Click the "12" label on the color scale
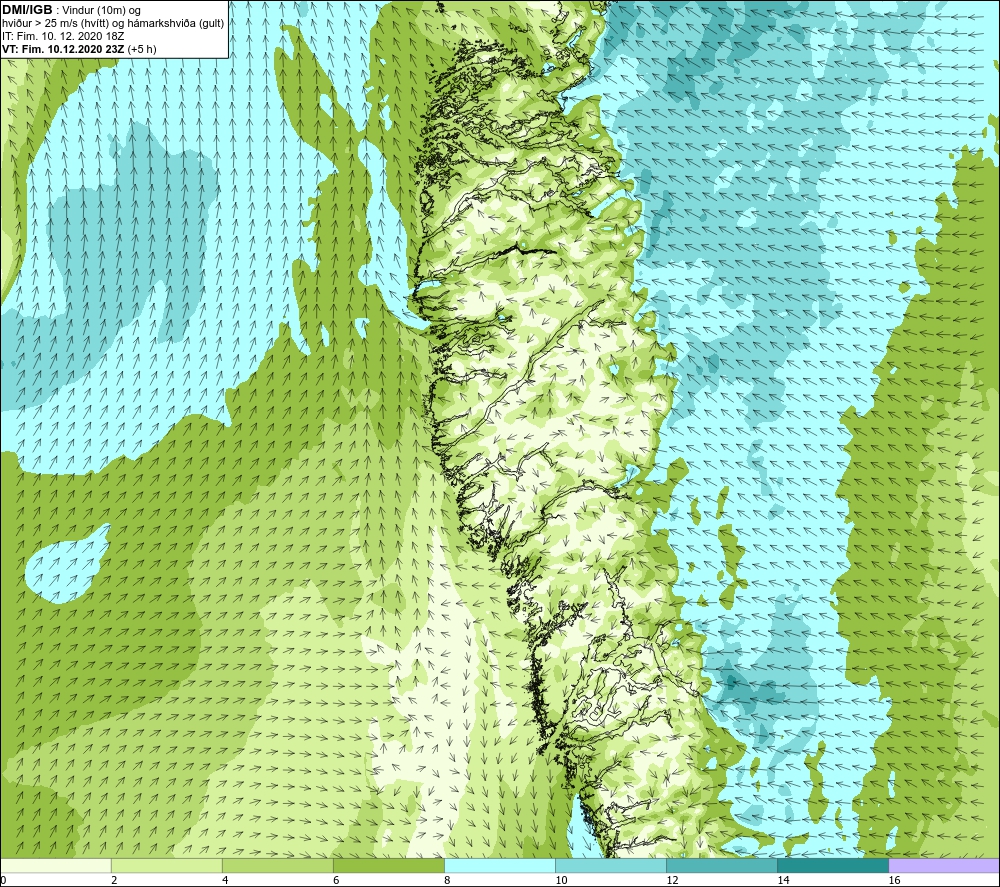Screen dimensions: 1000x887 click(672, 880)
